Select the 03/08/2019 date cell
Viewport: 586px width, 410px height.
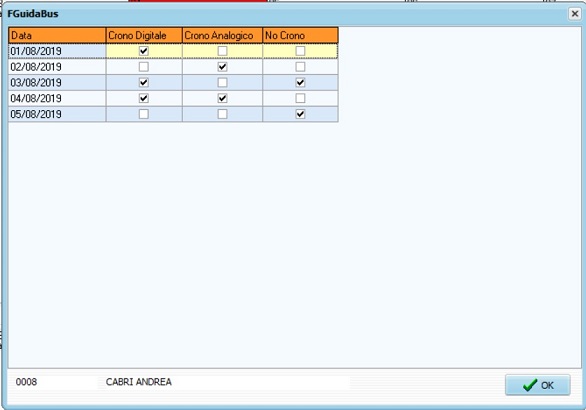click(x=57, y=83)
